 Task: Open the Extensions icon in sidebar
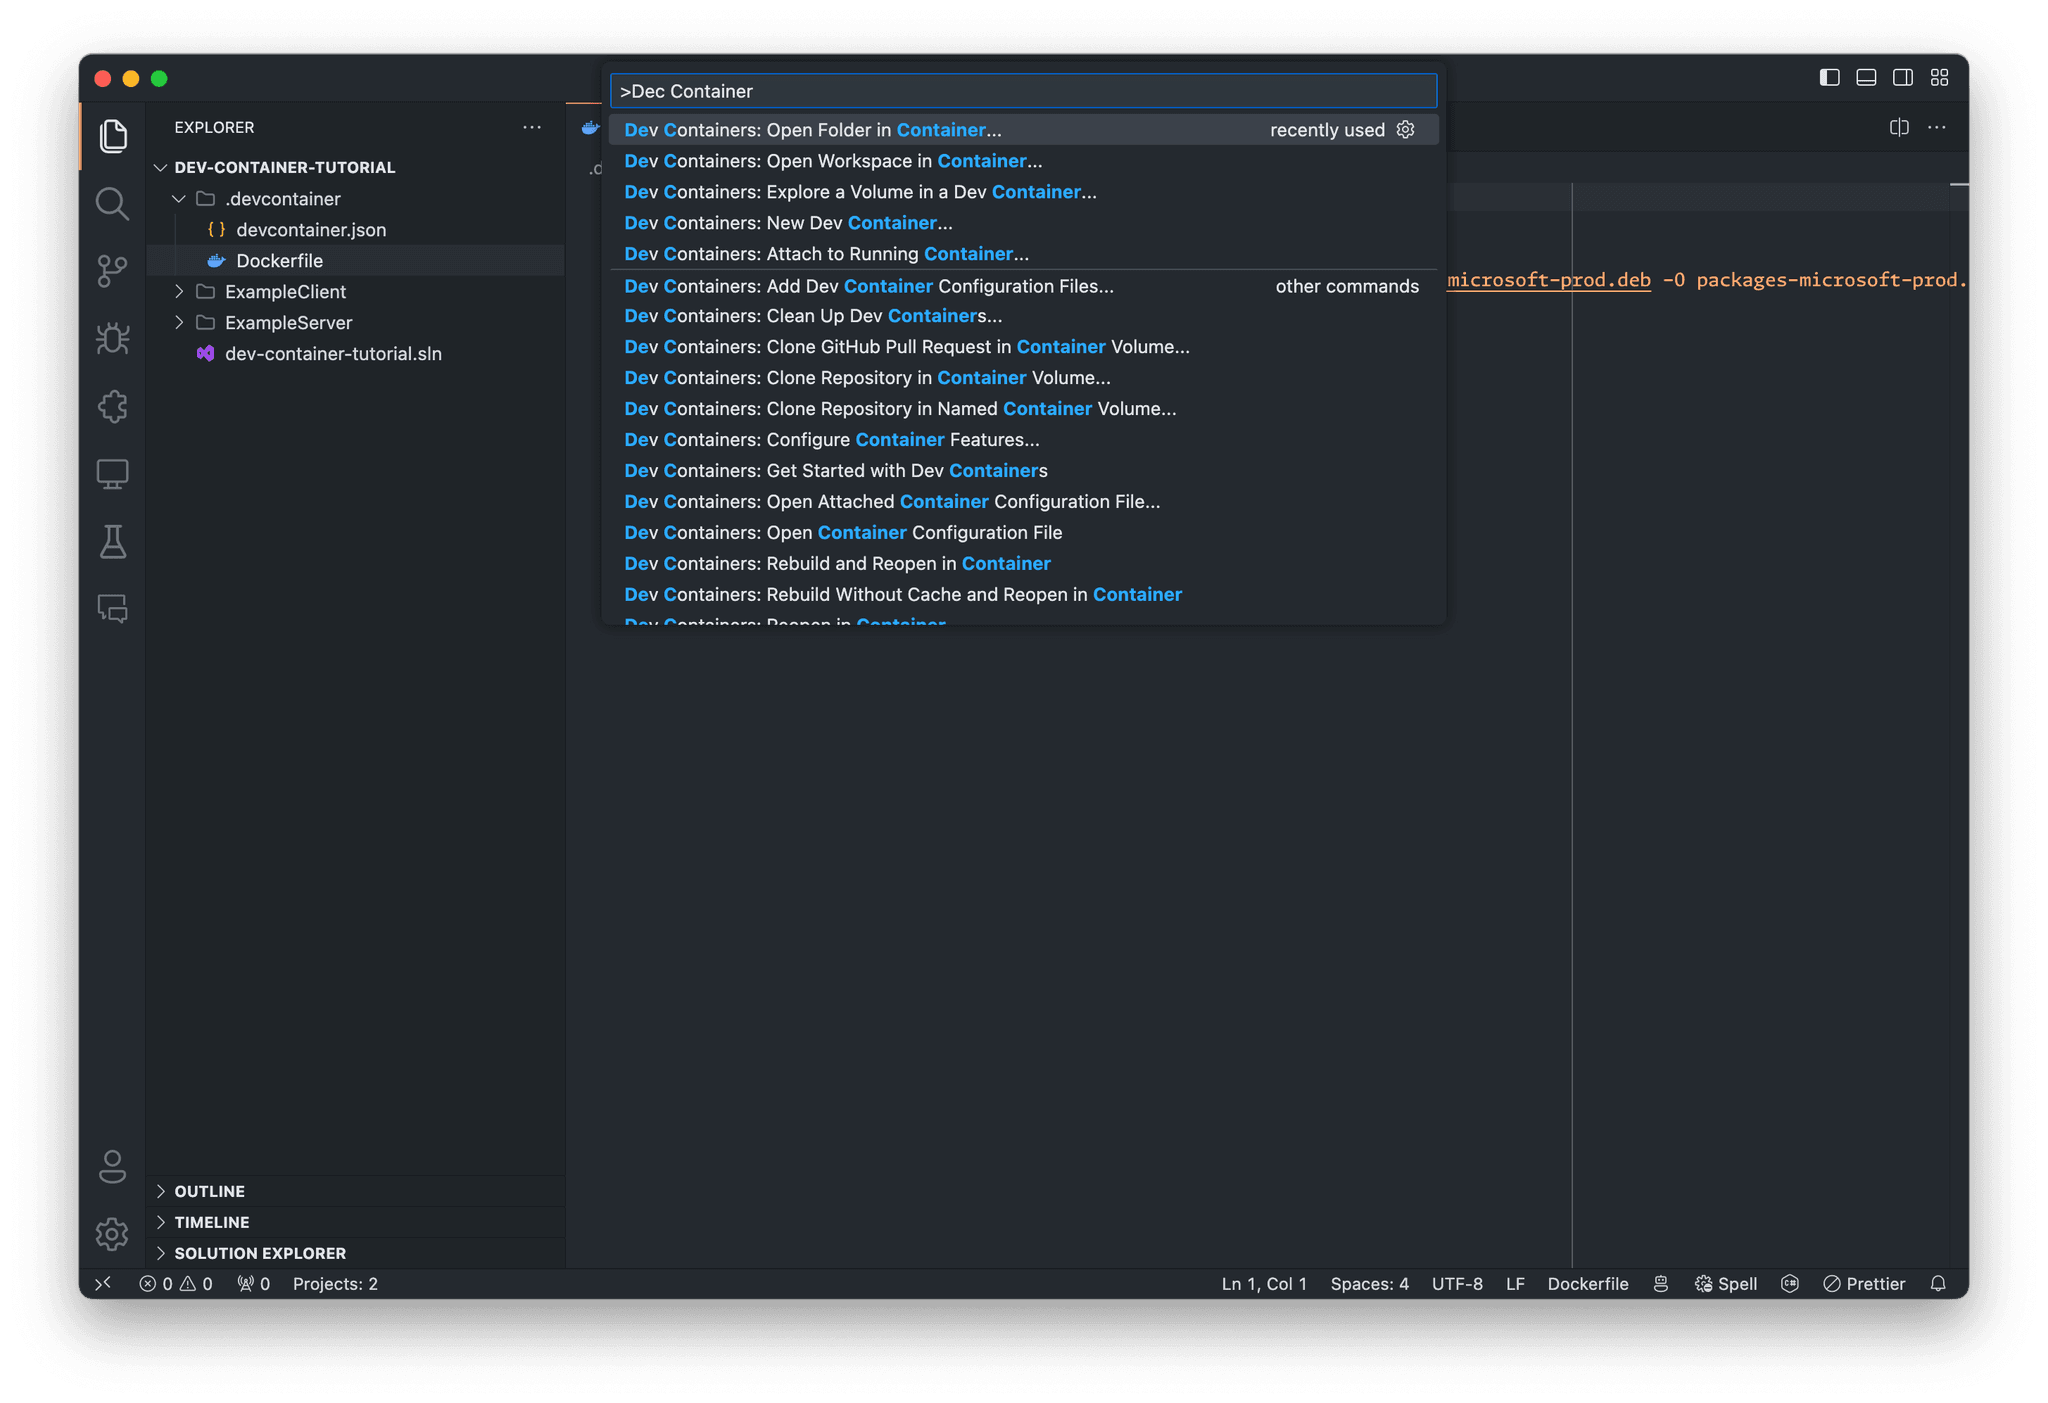(x=114, y=408)
